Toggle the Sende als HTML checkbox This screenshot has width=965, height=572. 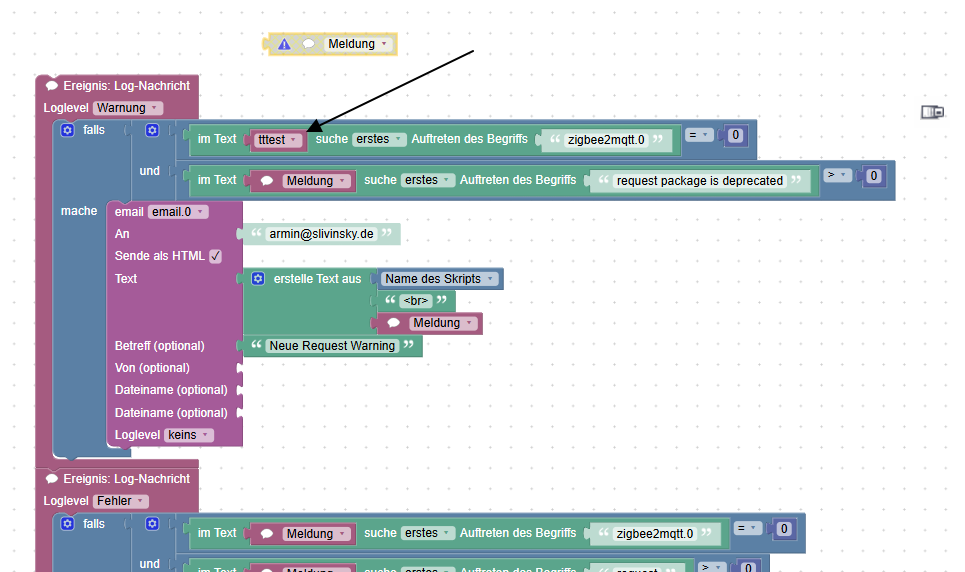coord(215,256)
